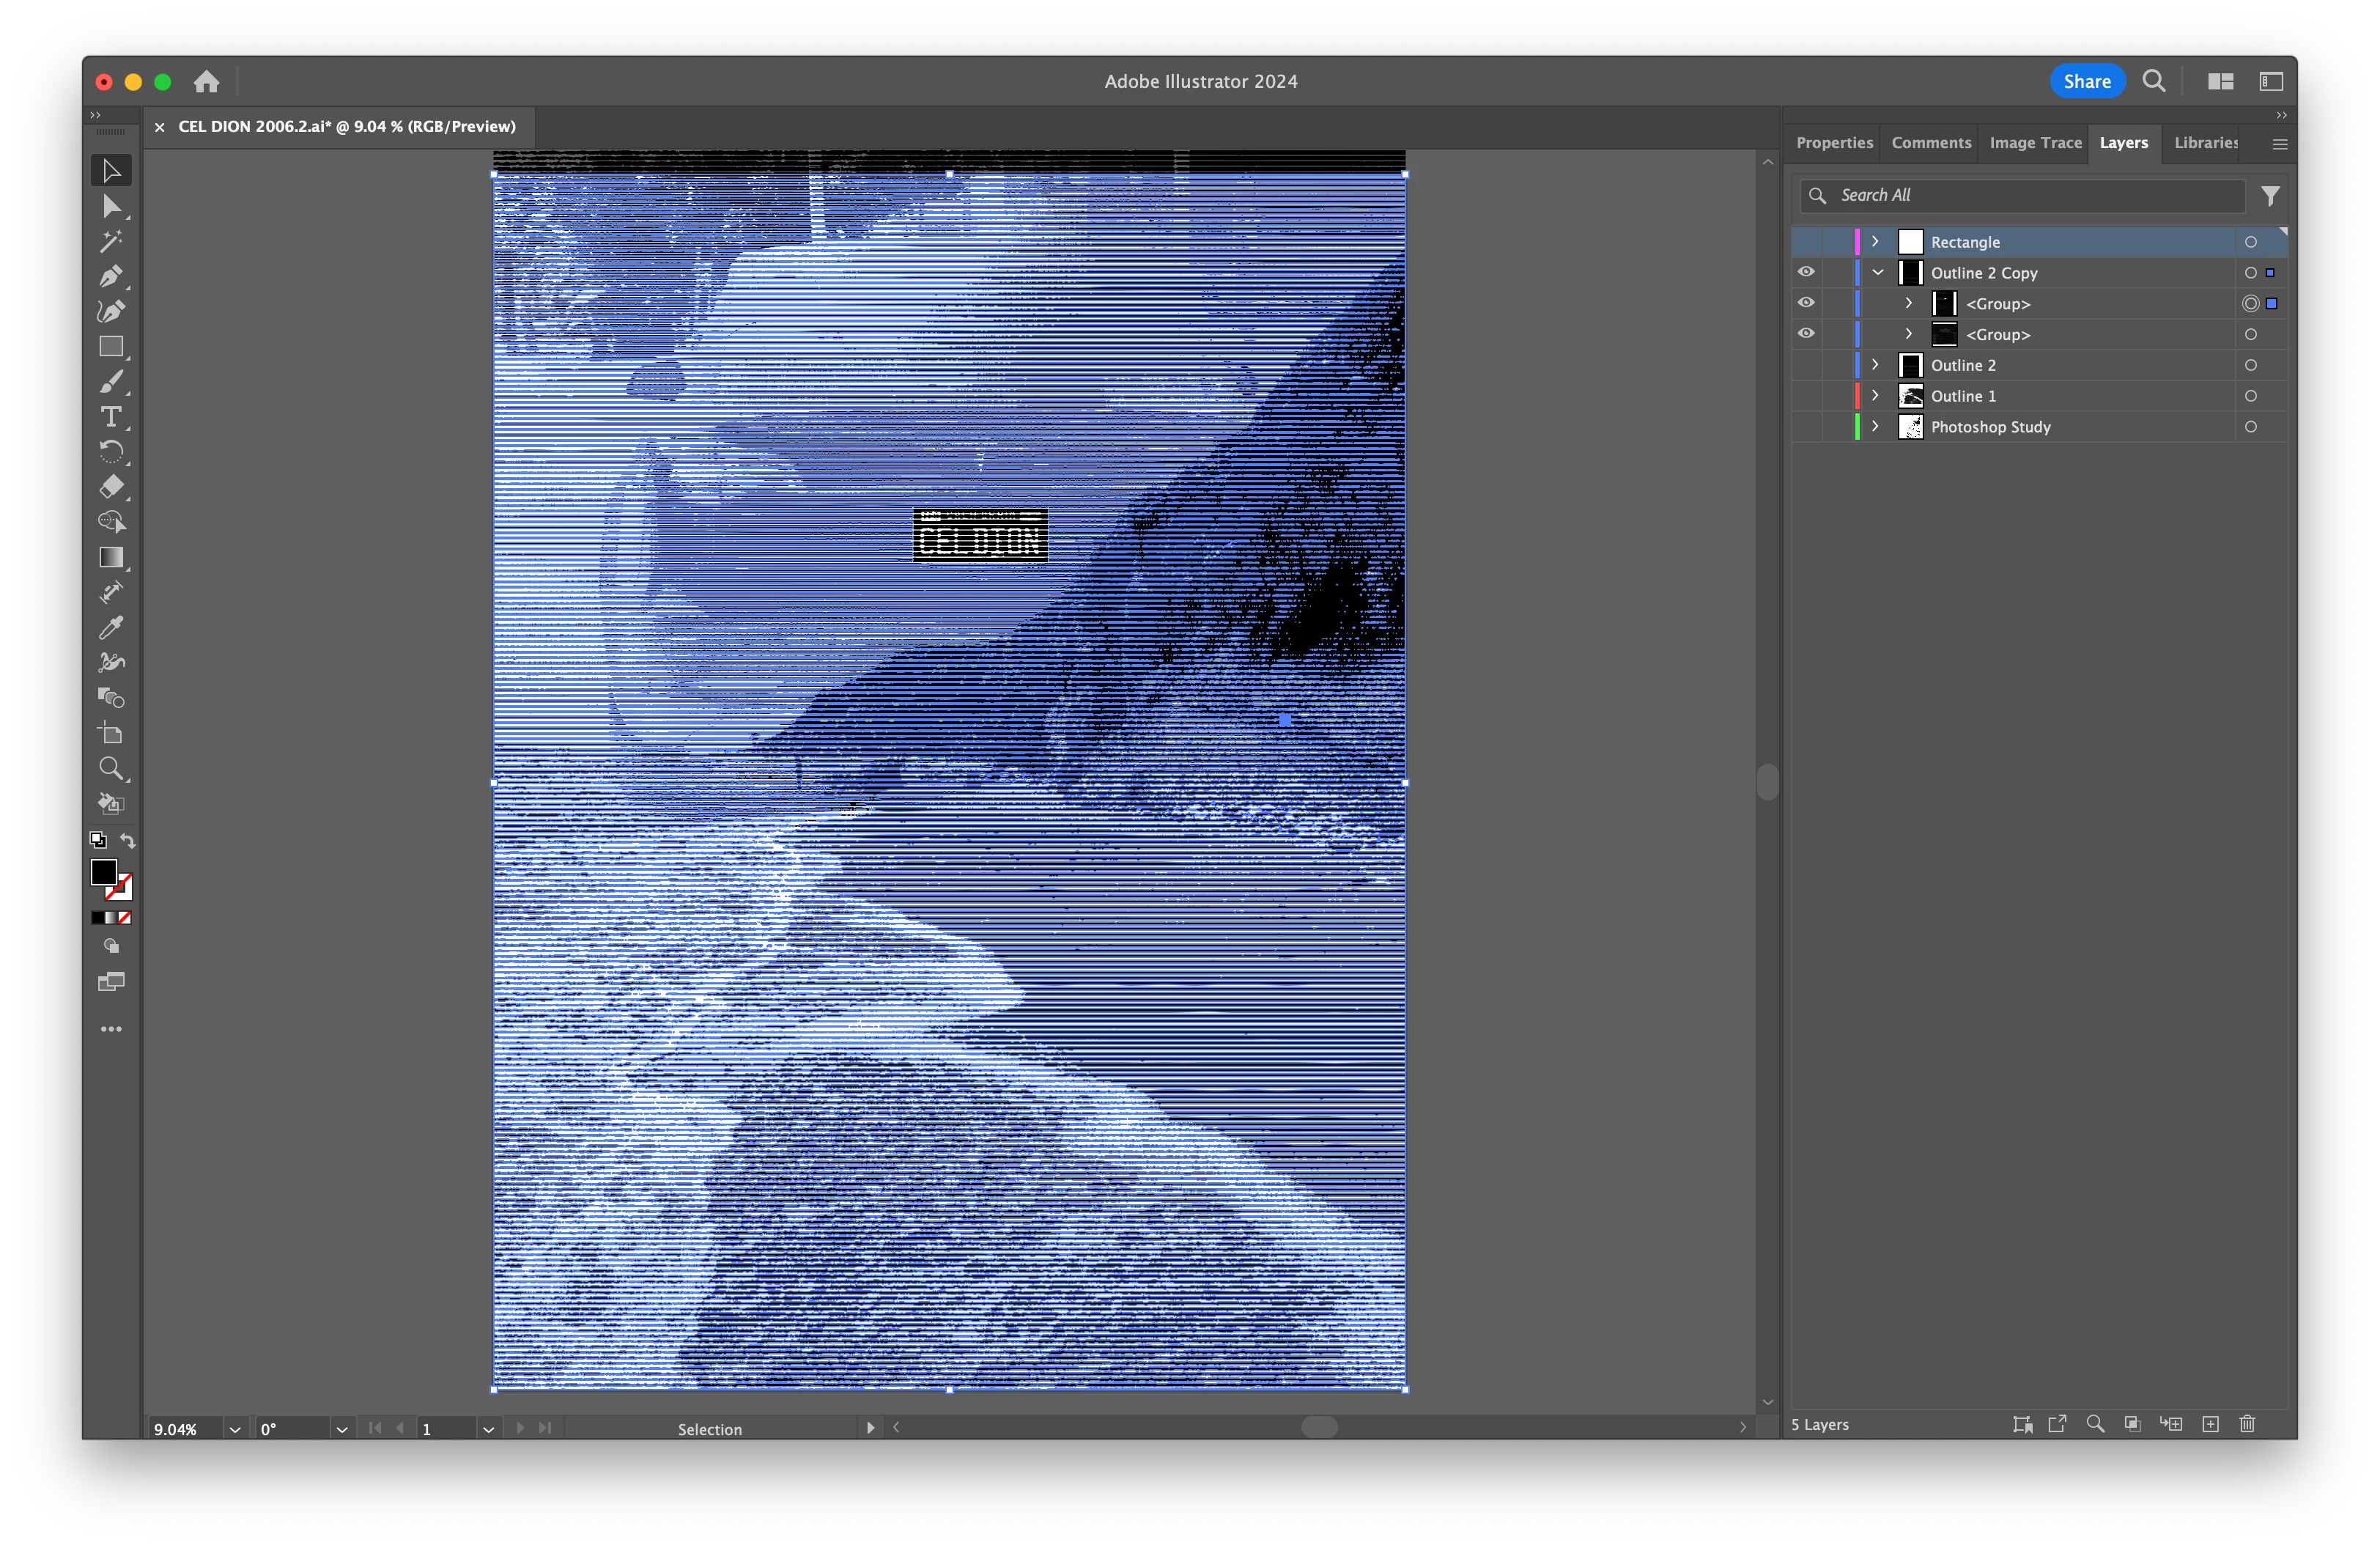Switch to the Properties tab

pos(1834,143)
